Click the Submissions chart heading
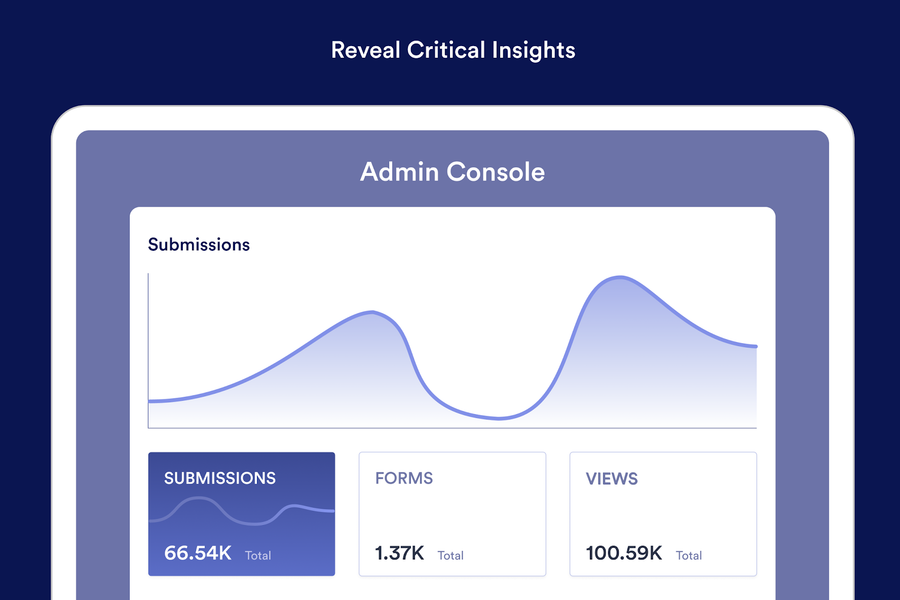This screenshot has height=600, width=900. click(199, 245)
